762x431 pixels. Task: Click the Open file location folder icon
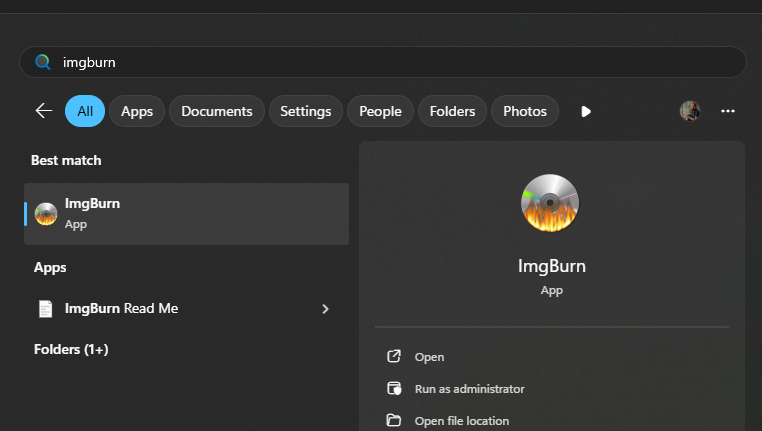coord(394,421)
